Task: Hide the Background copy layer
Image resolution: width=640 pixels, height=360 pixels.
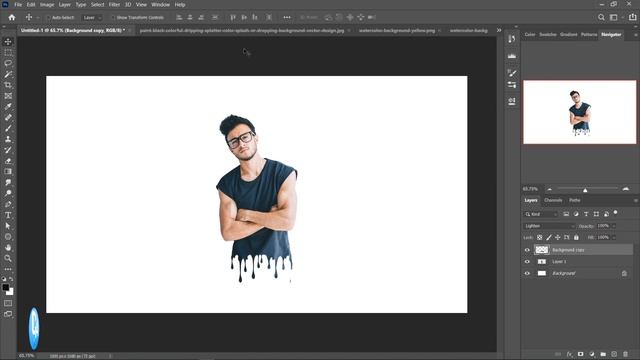Action: [527, 250]
